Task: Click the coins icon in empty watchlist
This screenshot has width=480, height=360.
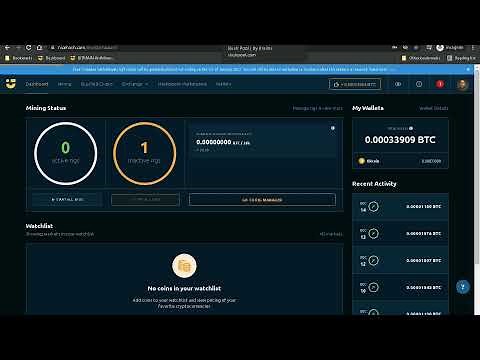Action: click(184, 266)
